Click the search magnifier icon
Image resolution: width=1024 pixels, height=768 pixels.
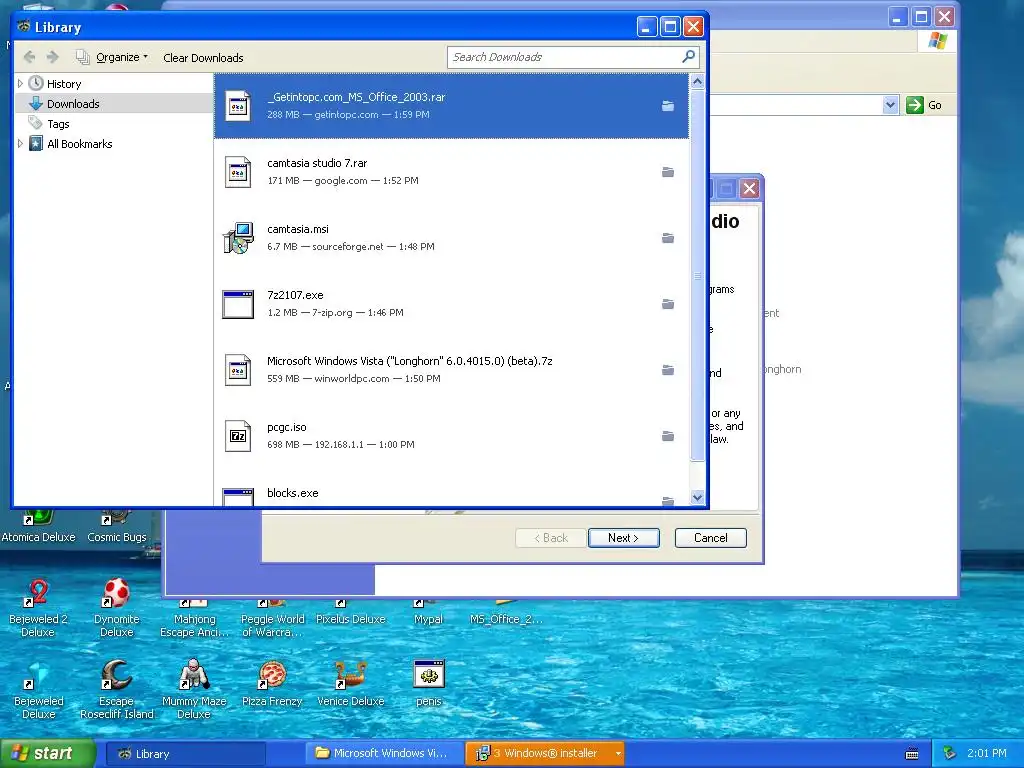pyautogui.click(x=688, y=57)
